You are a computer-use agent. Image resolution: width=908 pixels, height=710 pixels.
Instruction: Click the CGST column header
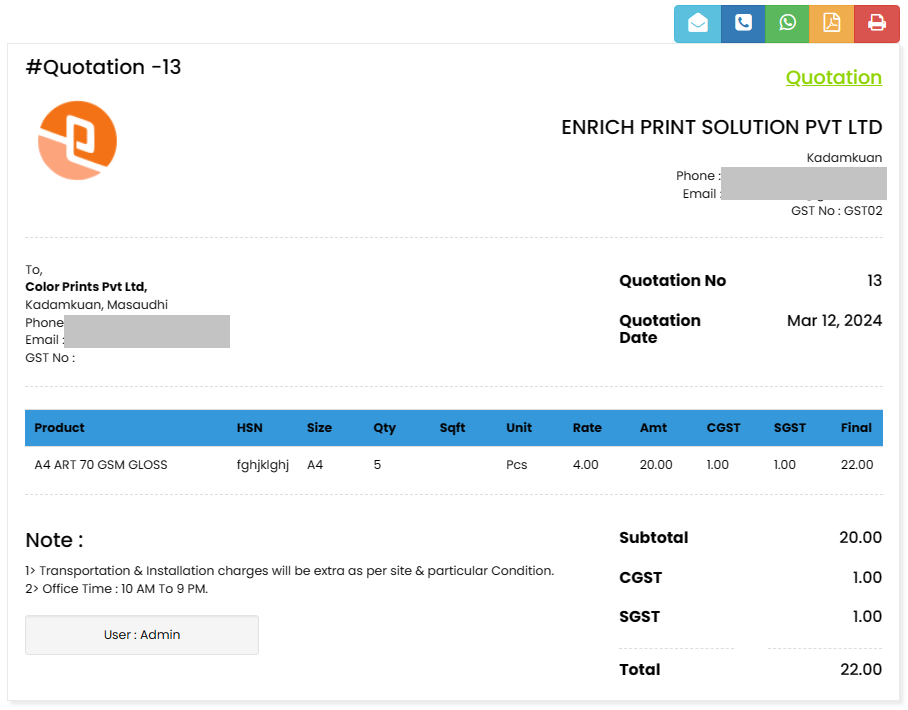tap(723, 428)
